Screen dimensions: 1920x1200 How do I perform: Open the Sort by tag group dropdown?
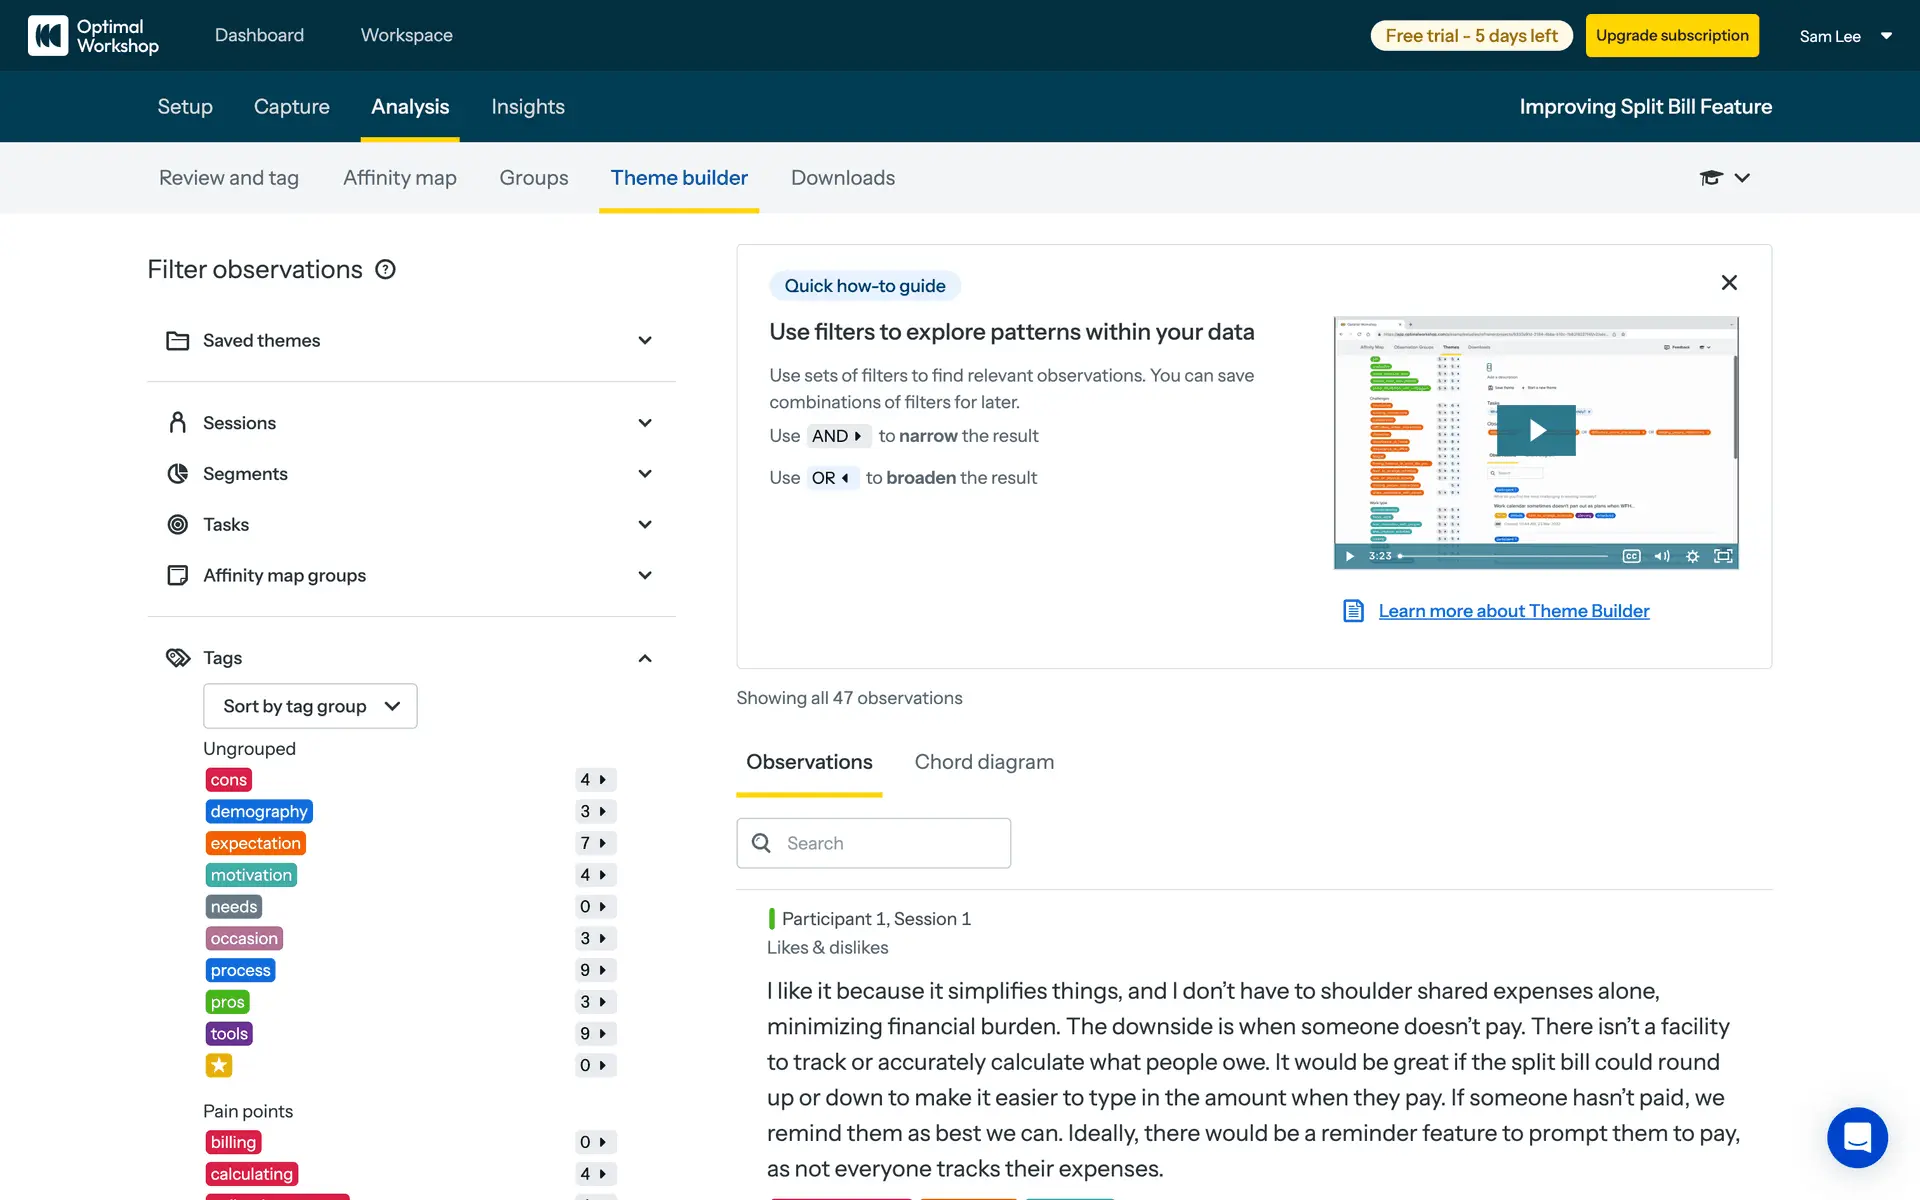310,706
